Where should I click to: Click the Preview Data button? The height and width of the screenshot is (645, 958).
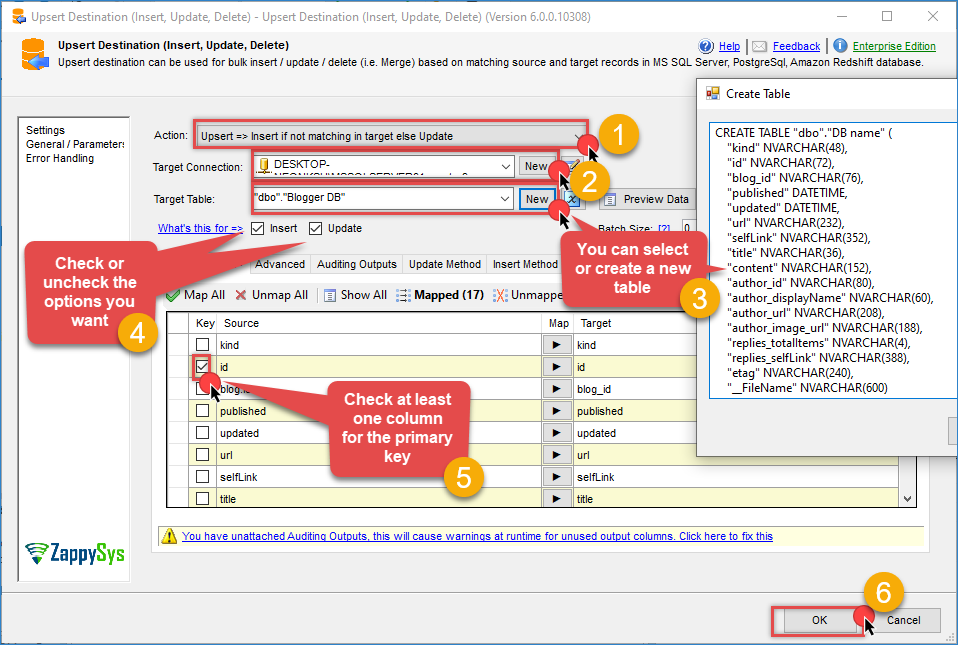647,199
